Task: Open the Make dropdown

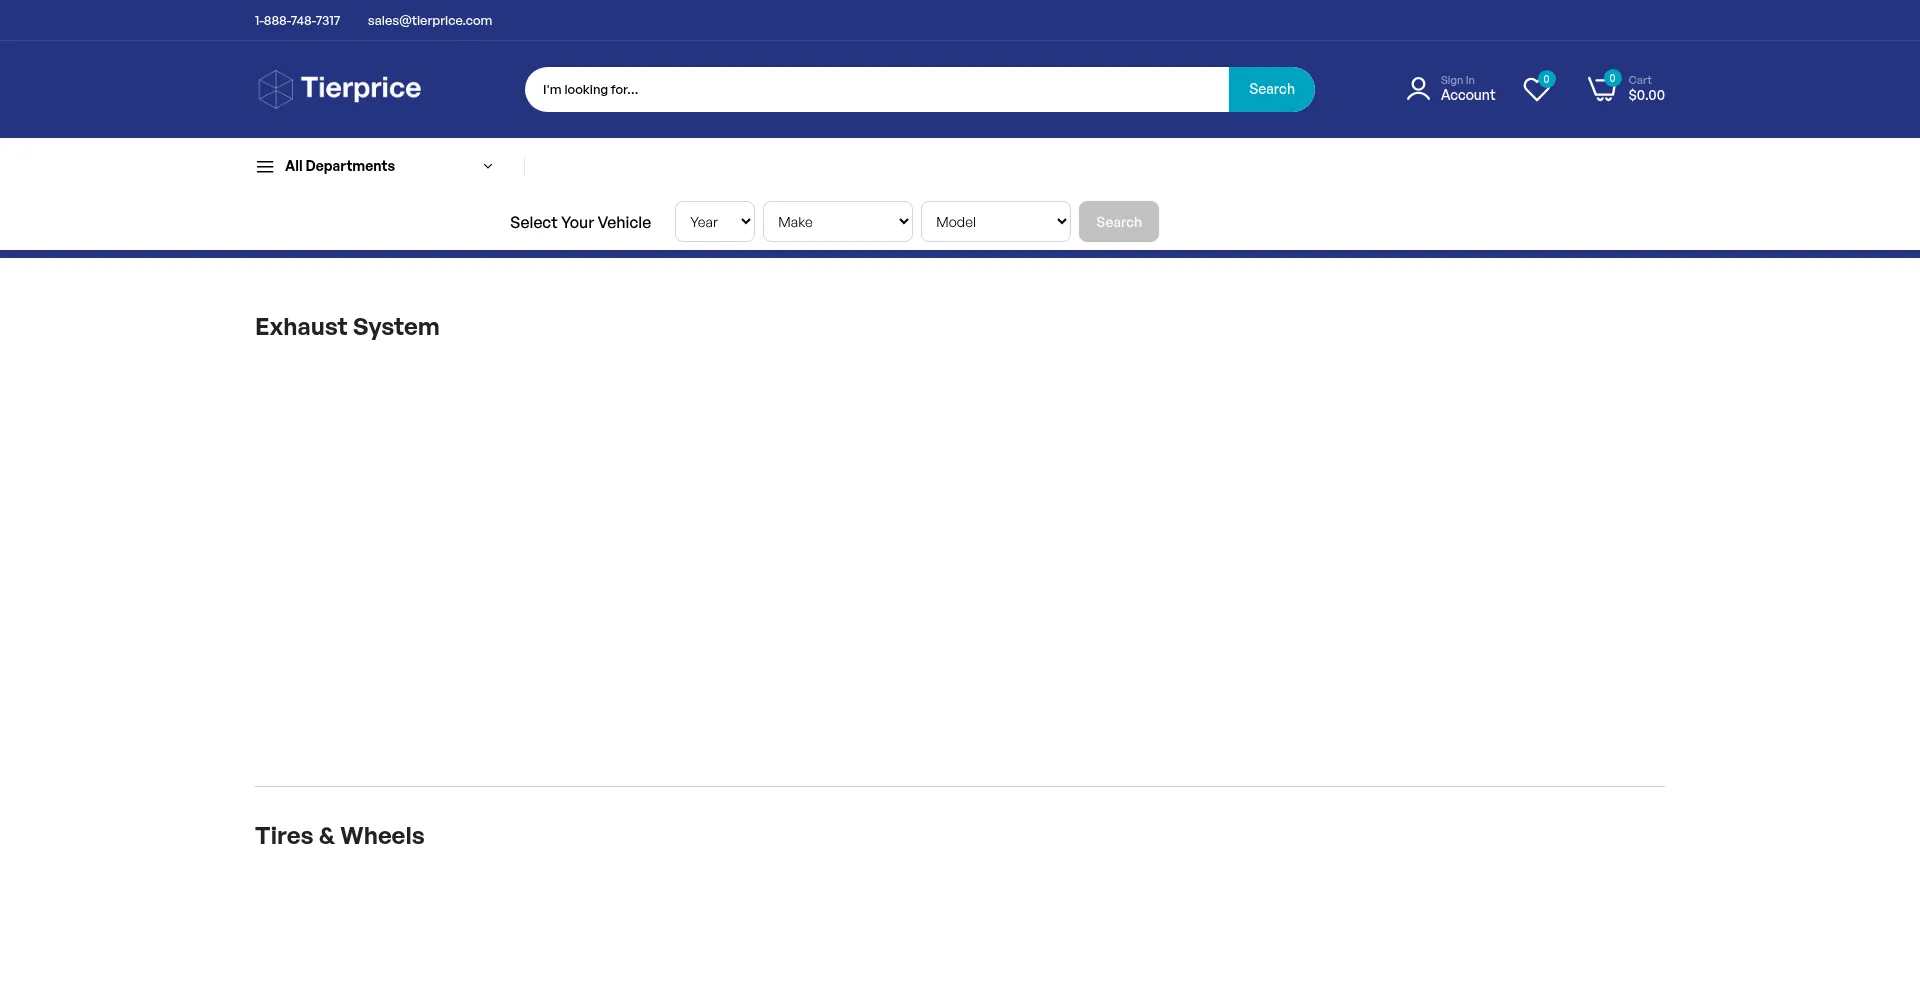Action: click(x=837, y=222)
